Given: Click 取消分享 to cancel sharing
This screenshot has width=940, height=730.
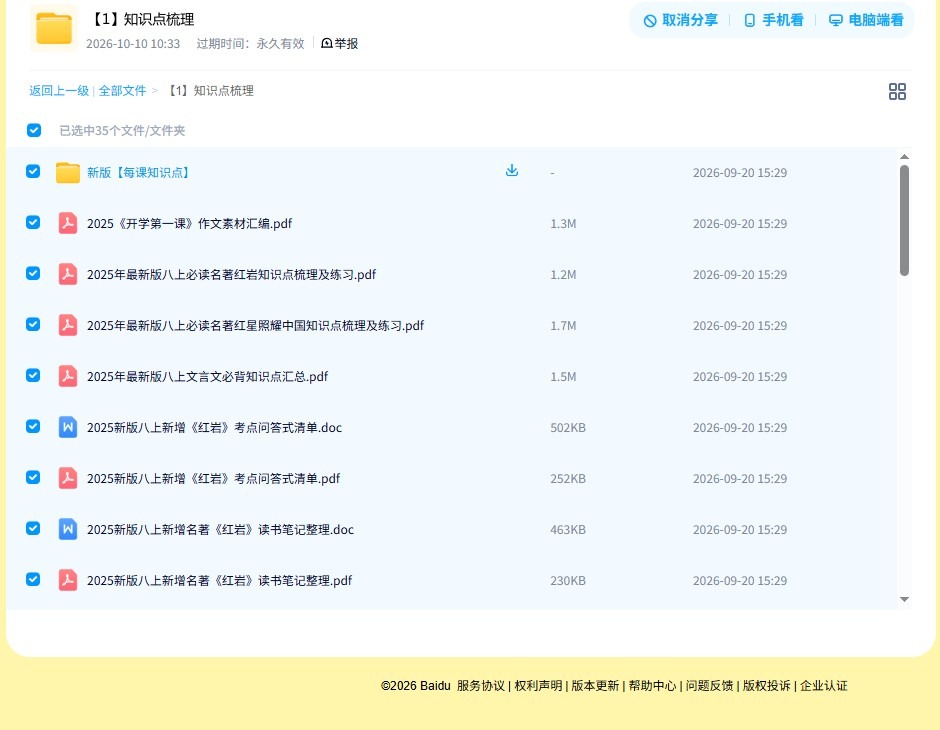Looking at the screenshot, I should coord(680,20).
